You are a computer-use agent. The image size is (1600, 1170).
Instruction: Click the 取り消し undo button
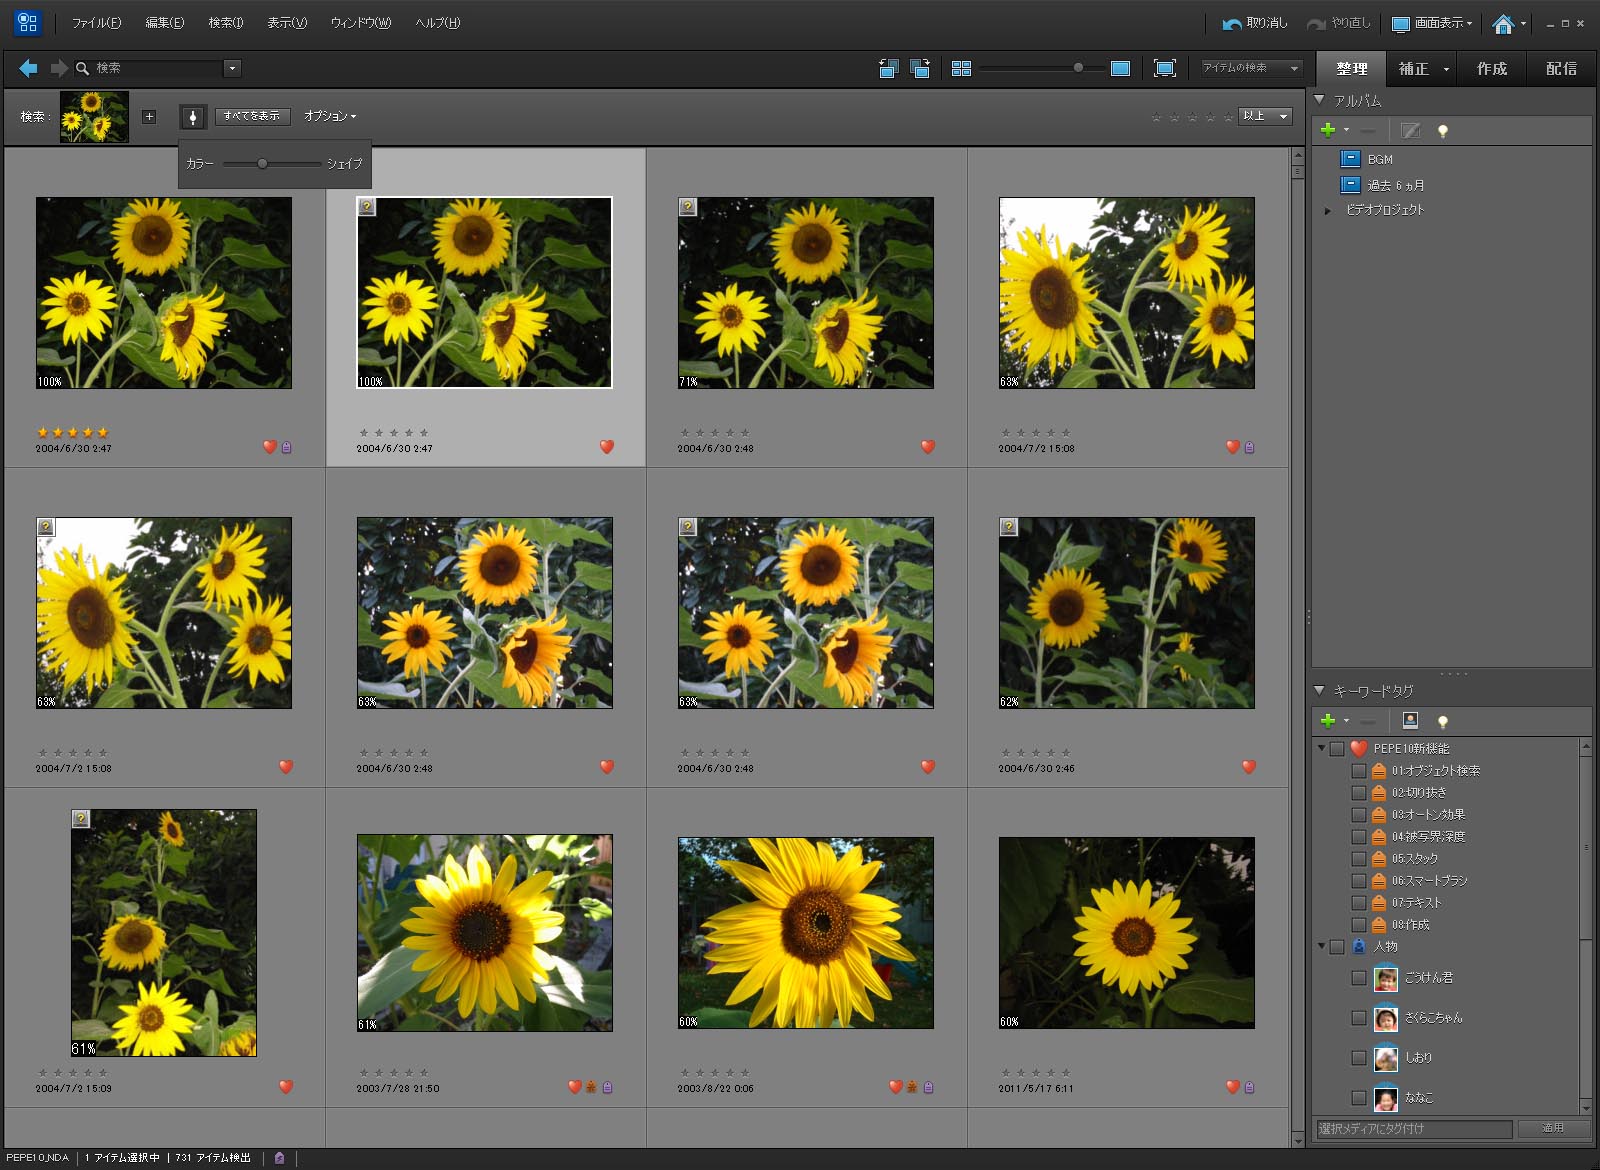click(1256, 23)
